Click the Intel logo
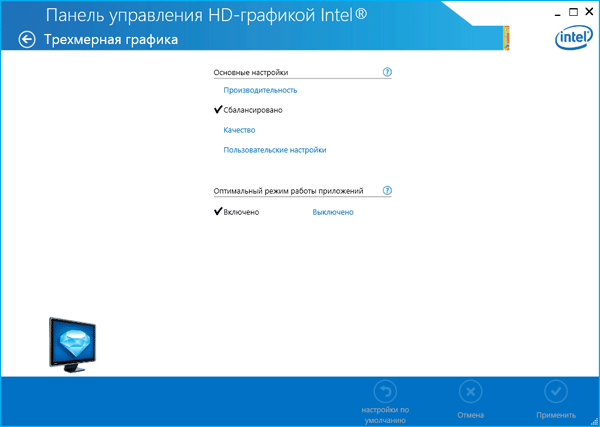 coord(574,39)
